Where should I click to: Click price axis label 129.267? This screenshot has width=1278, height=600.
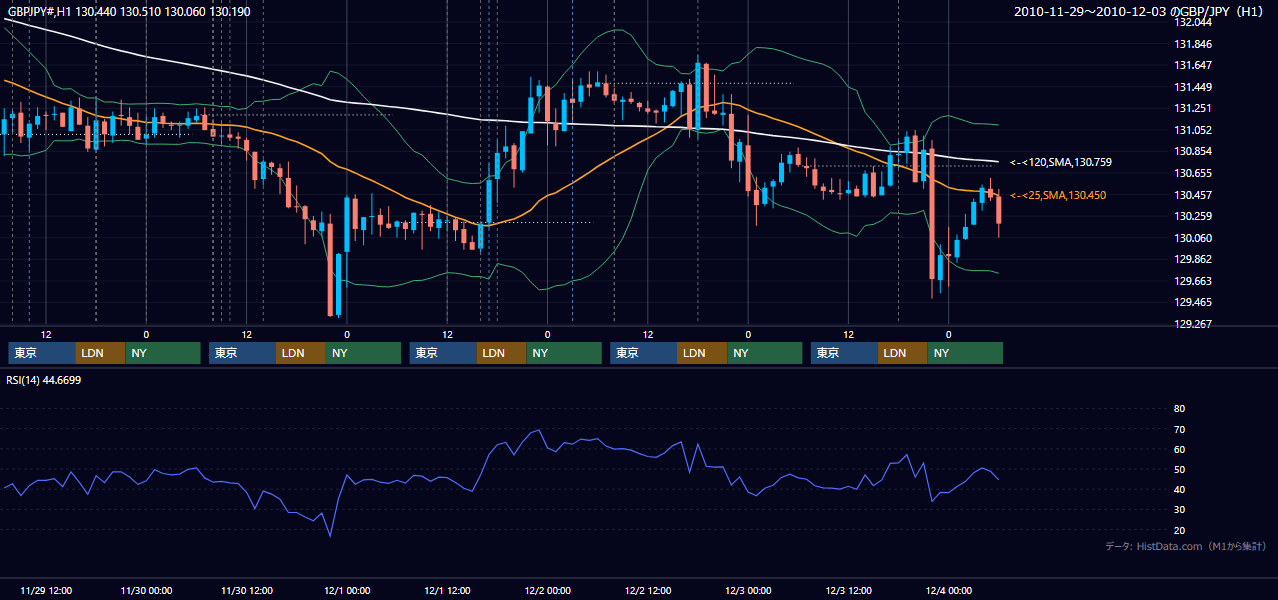[1192, 324]
